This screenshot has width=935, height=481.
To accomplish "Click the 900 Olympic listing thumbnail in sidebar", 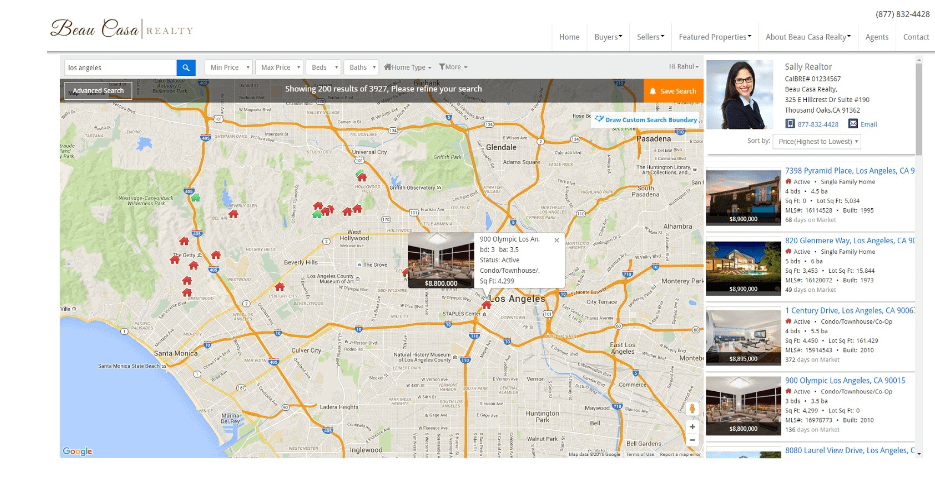I will tap(743, 407).
